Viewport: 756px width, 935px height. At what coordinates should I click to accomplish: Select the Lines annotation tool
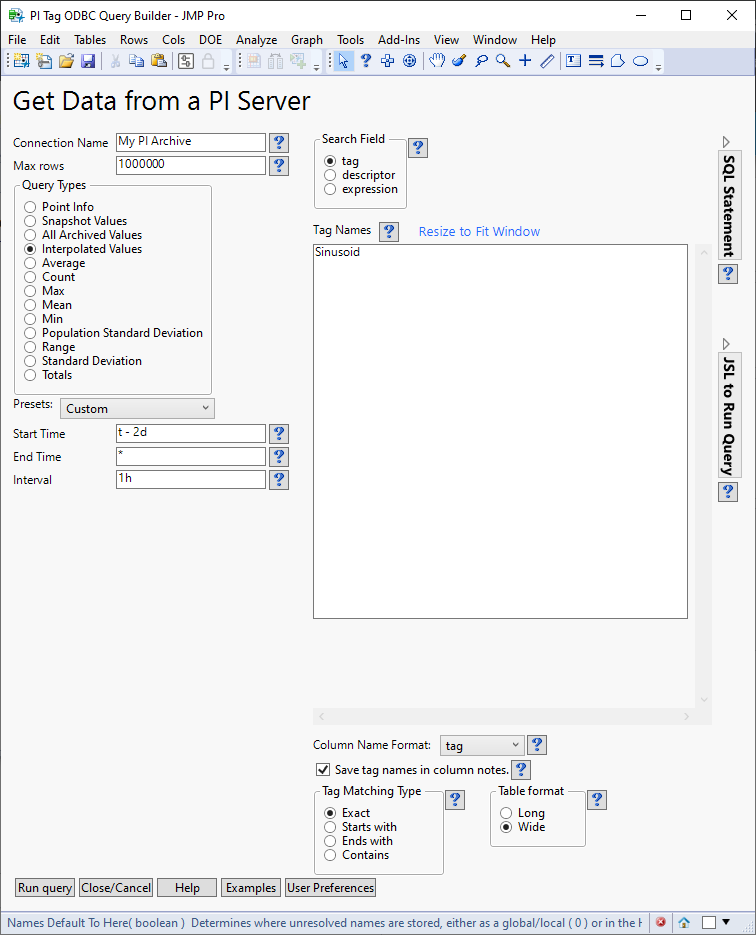click(x=596, y=61)
